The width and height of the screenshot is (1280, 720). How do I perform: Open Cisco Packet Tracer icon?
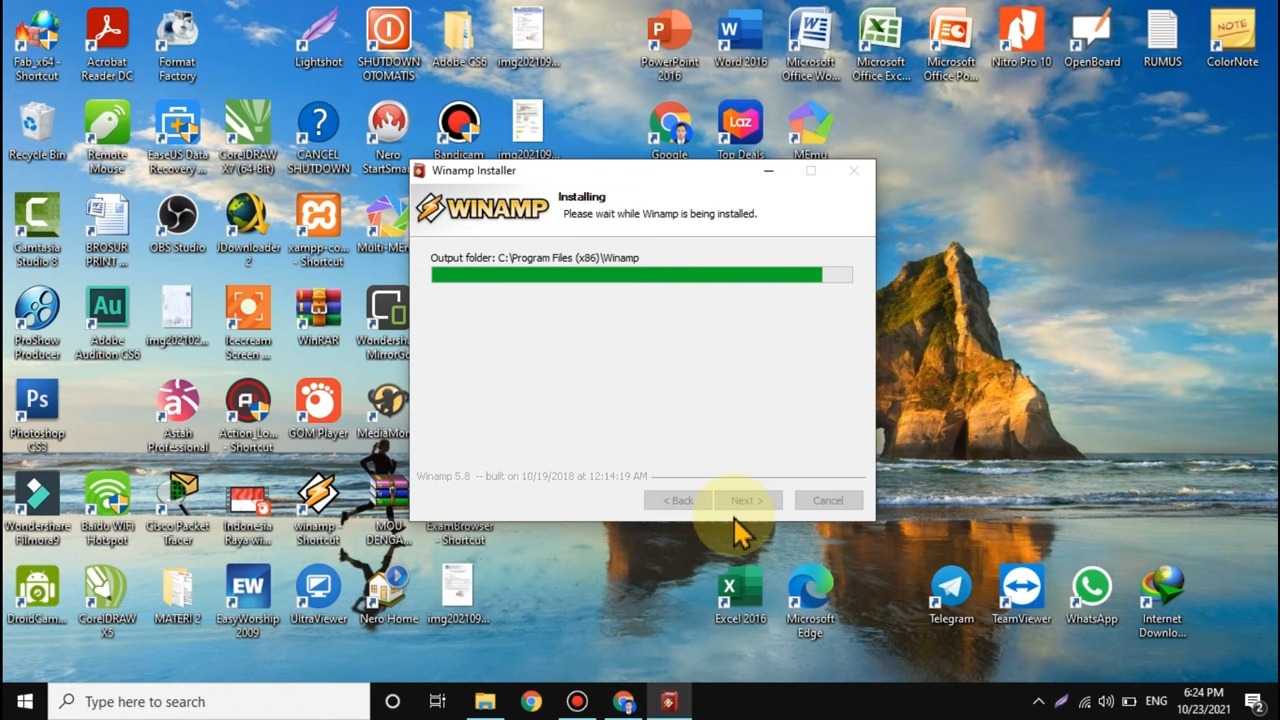[177, 510]
